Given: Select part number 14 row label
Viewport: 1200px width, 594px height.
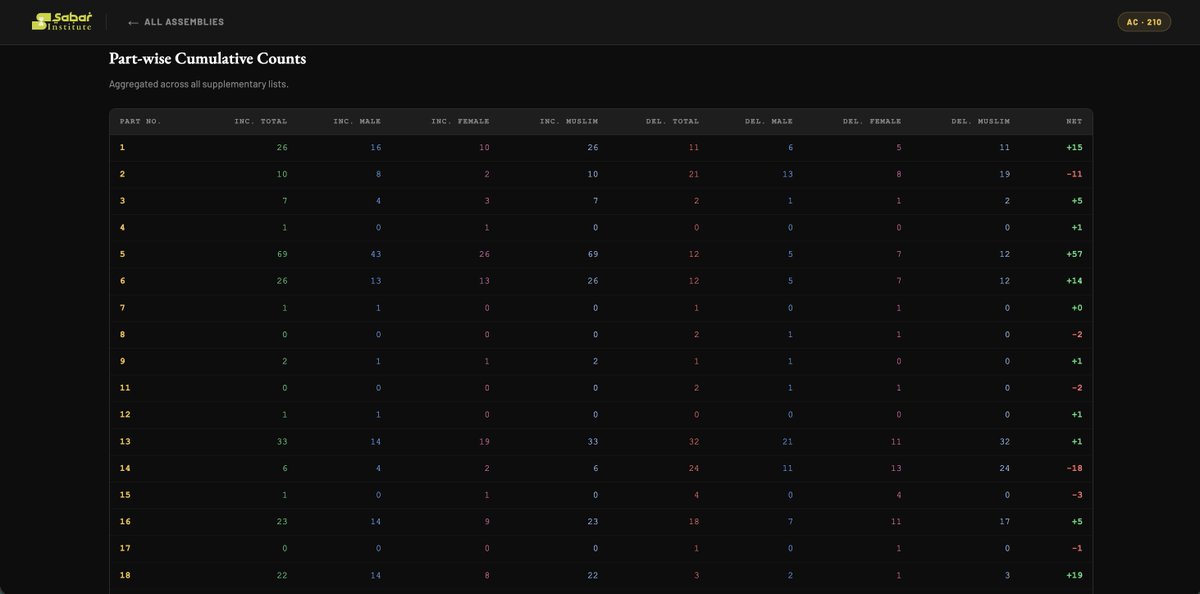Looking at the screenshot, I should (x=125, y=468).
